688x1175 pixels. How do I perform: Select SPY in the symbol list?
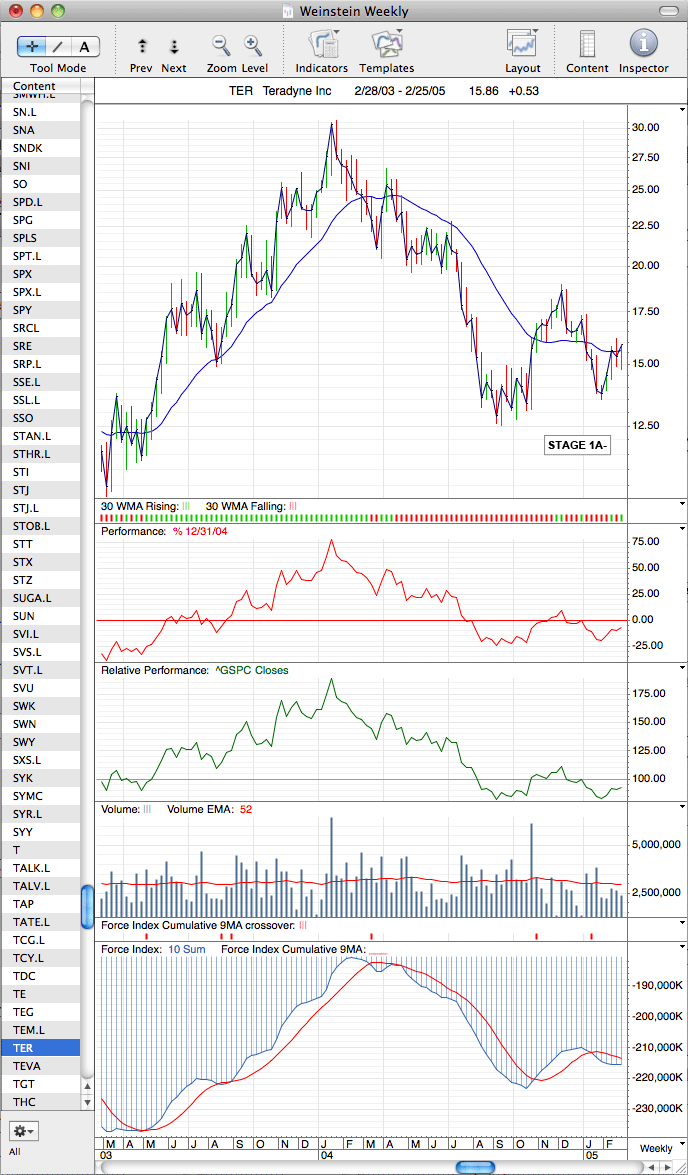pyautogui.click(x=40, y=309)
